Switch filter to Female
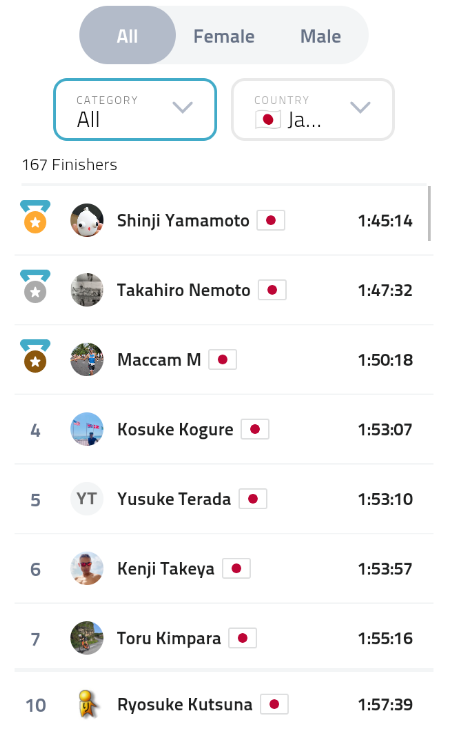Viewport: 450px width, 734px height. (x=224, y=36)
